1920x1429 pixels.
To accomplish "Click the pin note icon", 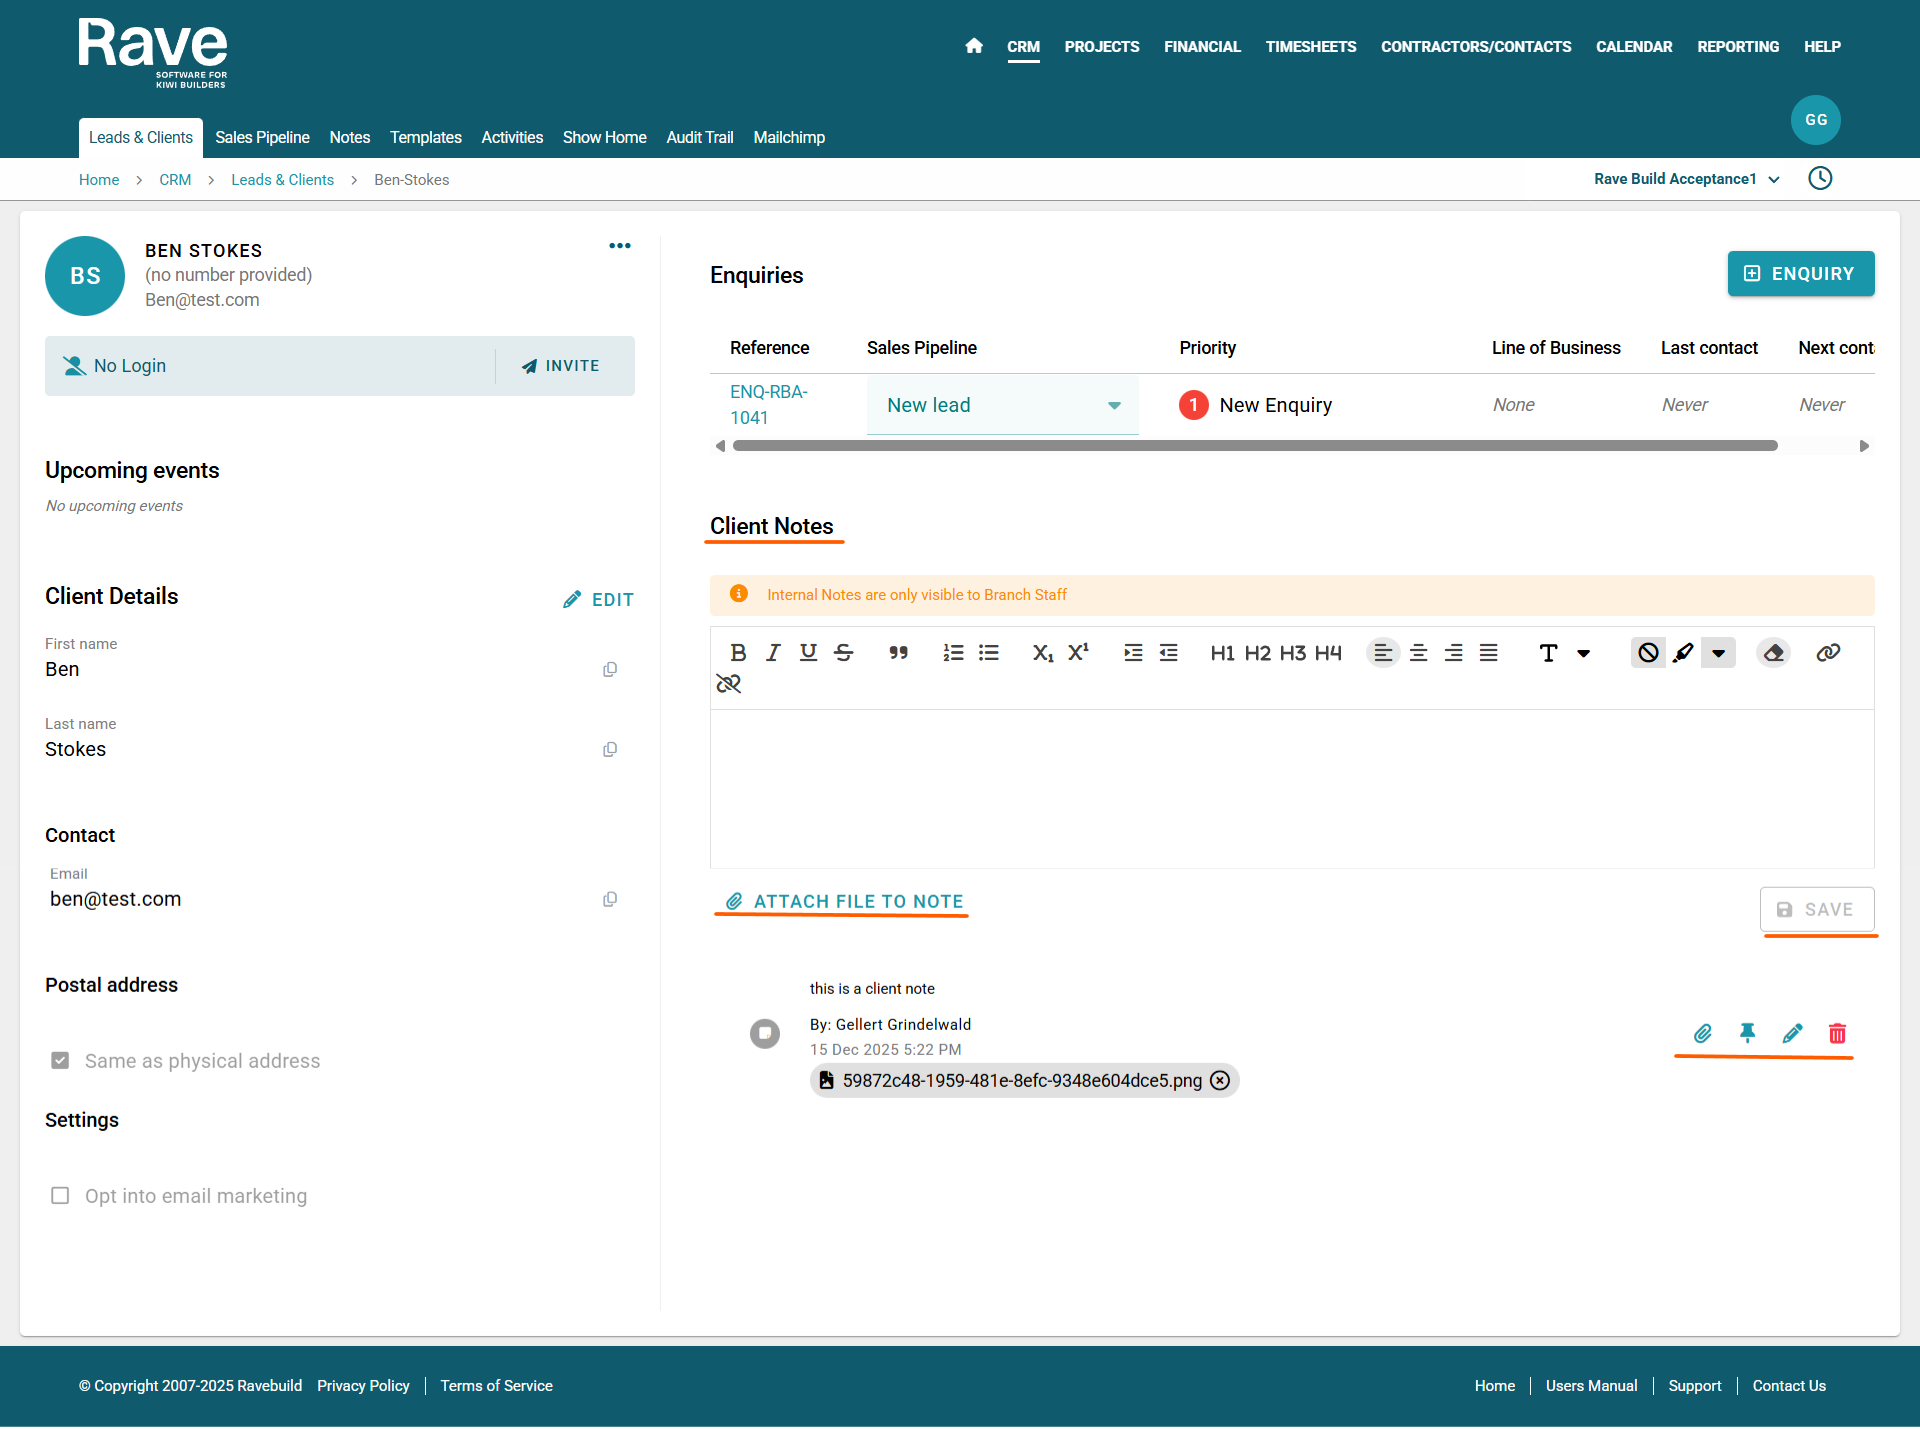I will [1747, 1033].
